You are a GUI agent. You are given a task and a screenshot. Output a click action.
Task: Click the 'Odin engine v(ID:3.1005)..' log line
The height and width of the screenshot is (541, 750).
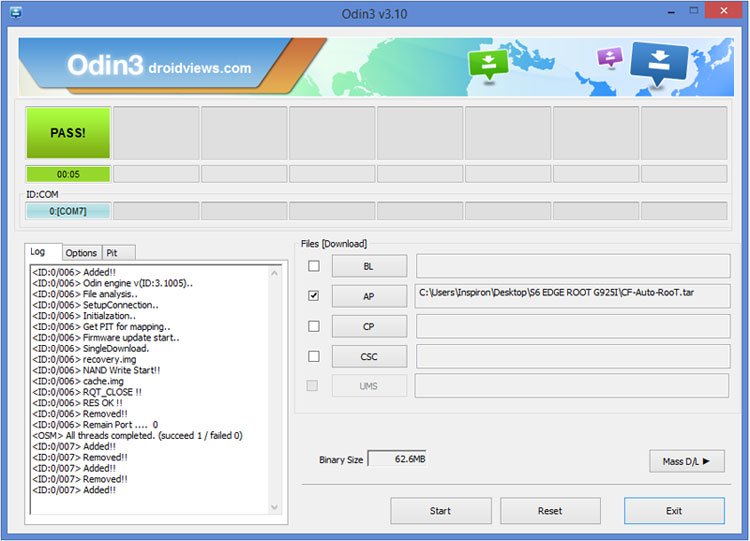112,283
